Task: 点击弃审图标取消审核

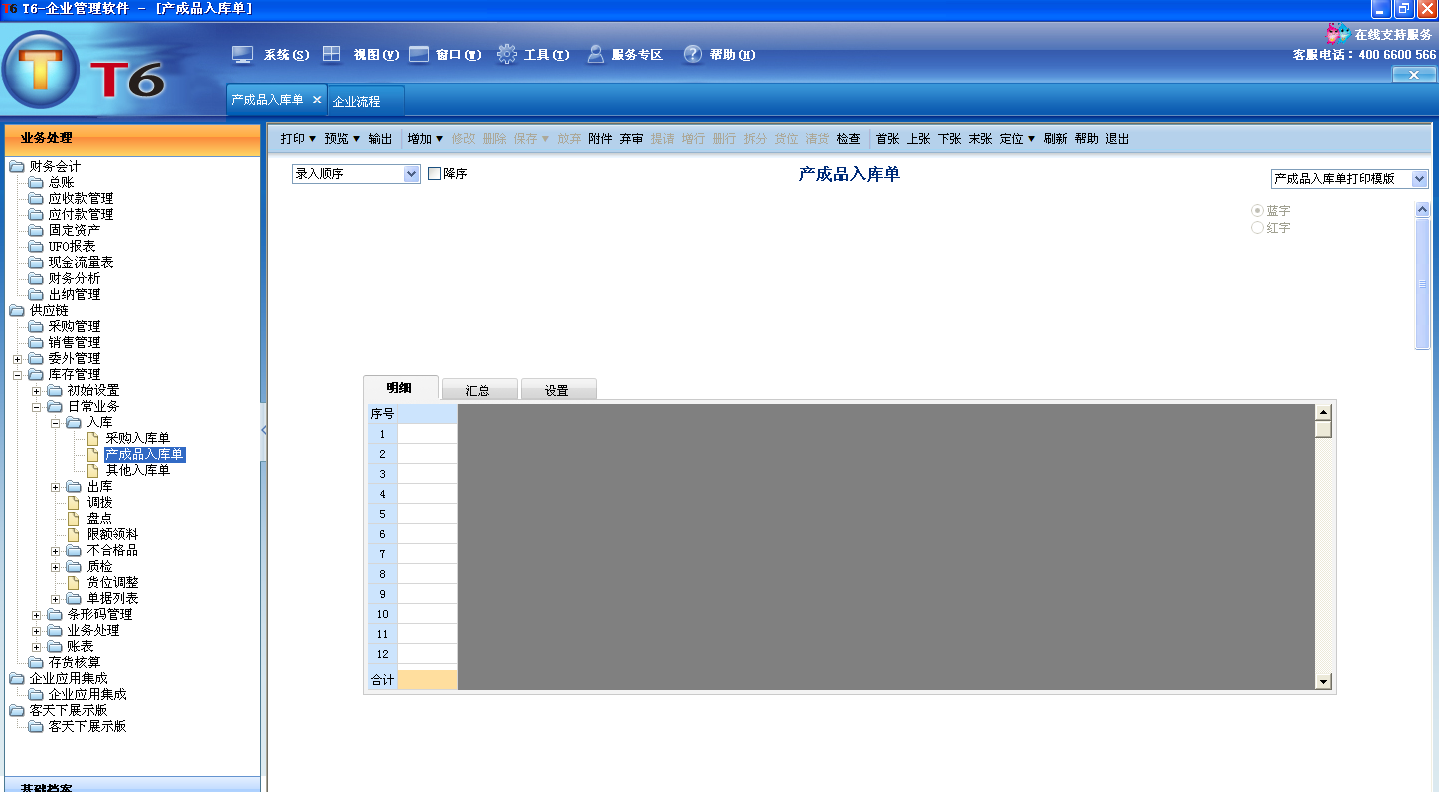Action: pyautogui.click(x=630, y=139)
